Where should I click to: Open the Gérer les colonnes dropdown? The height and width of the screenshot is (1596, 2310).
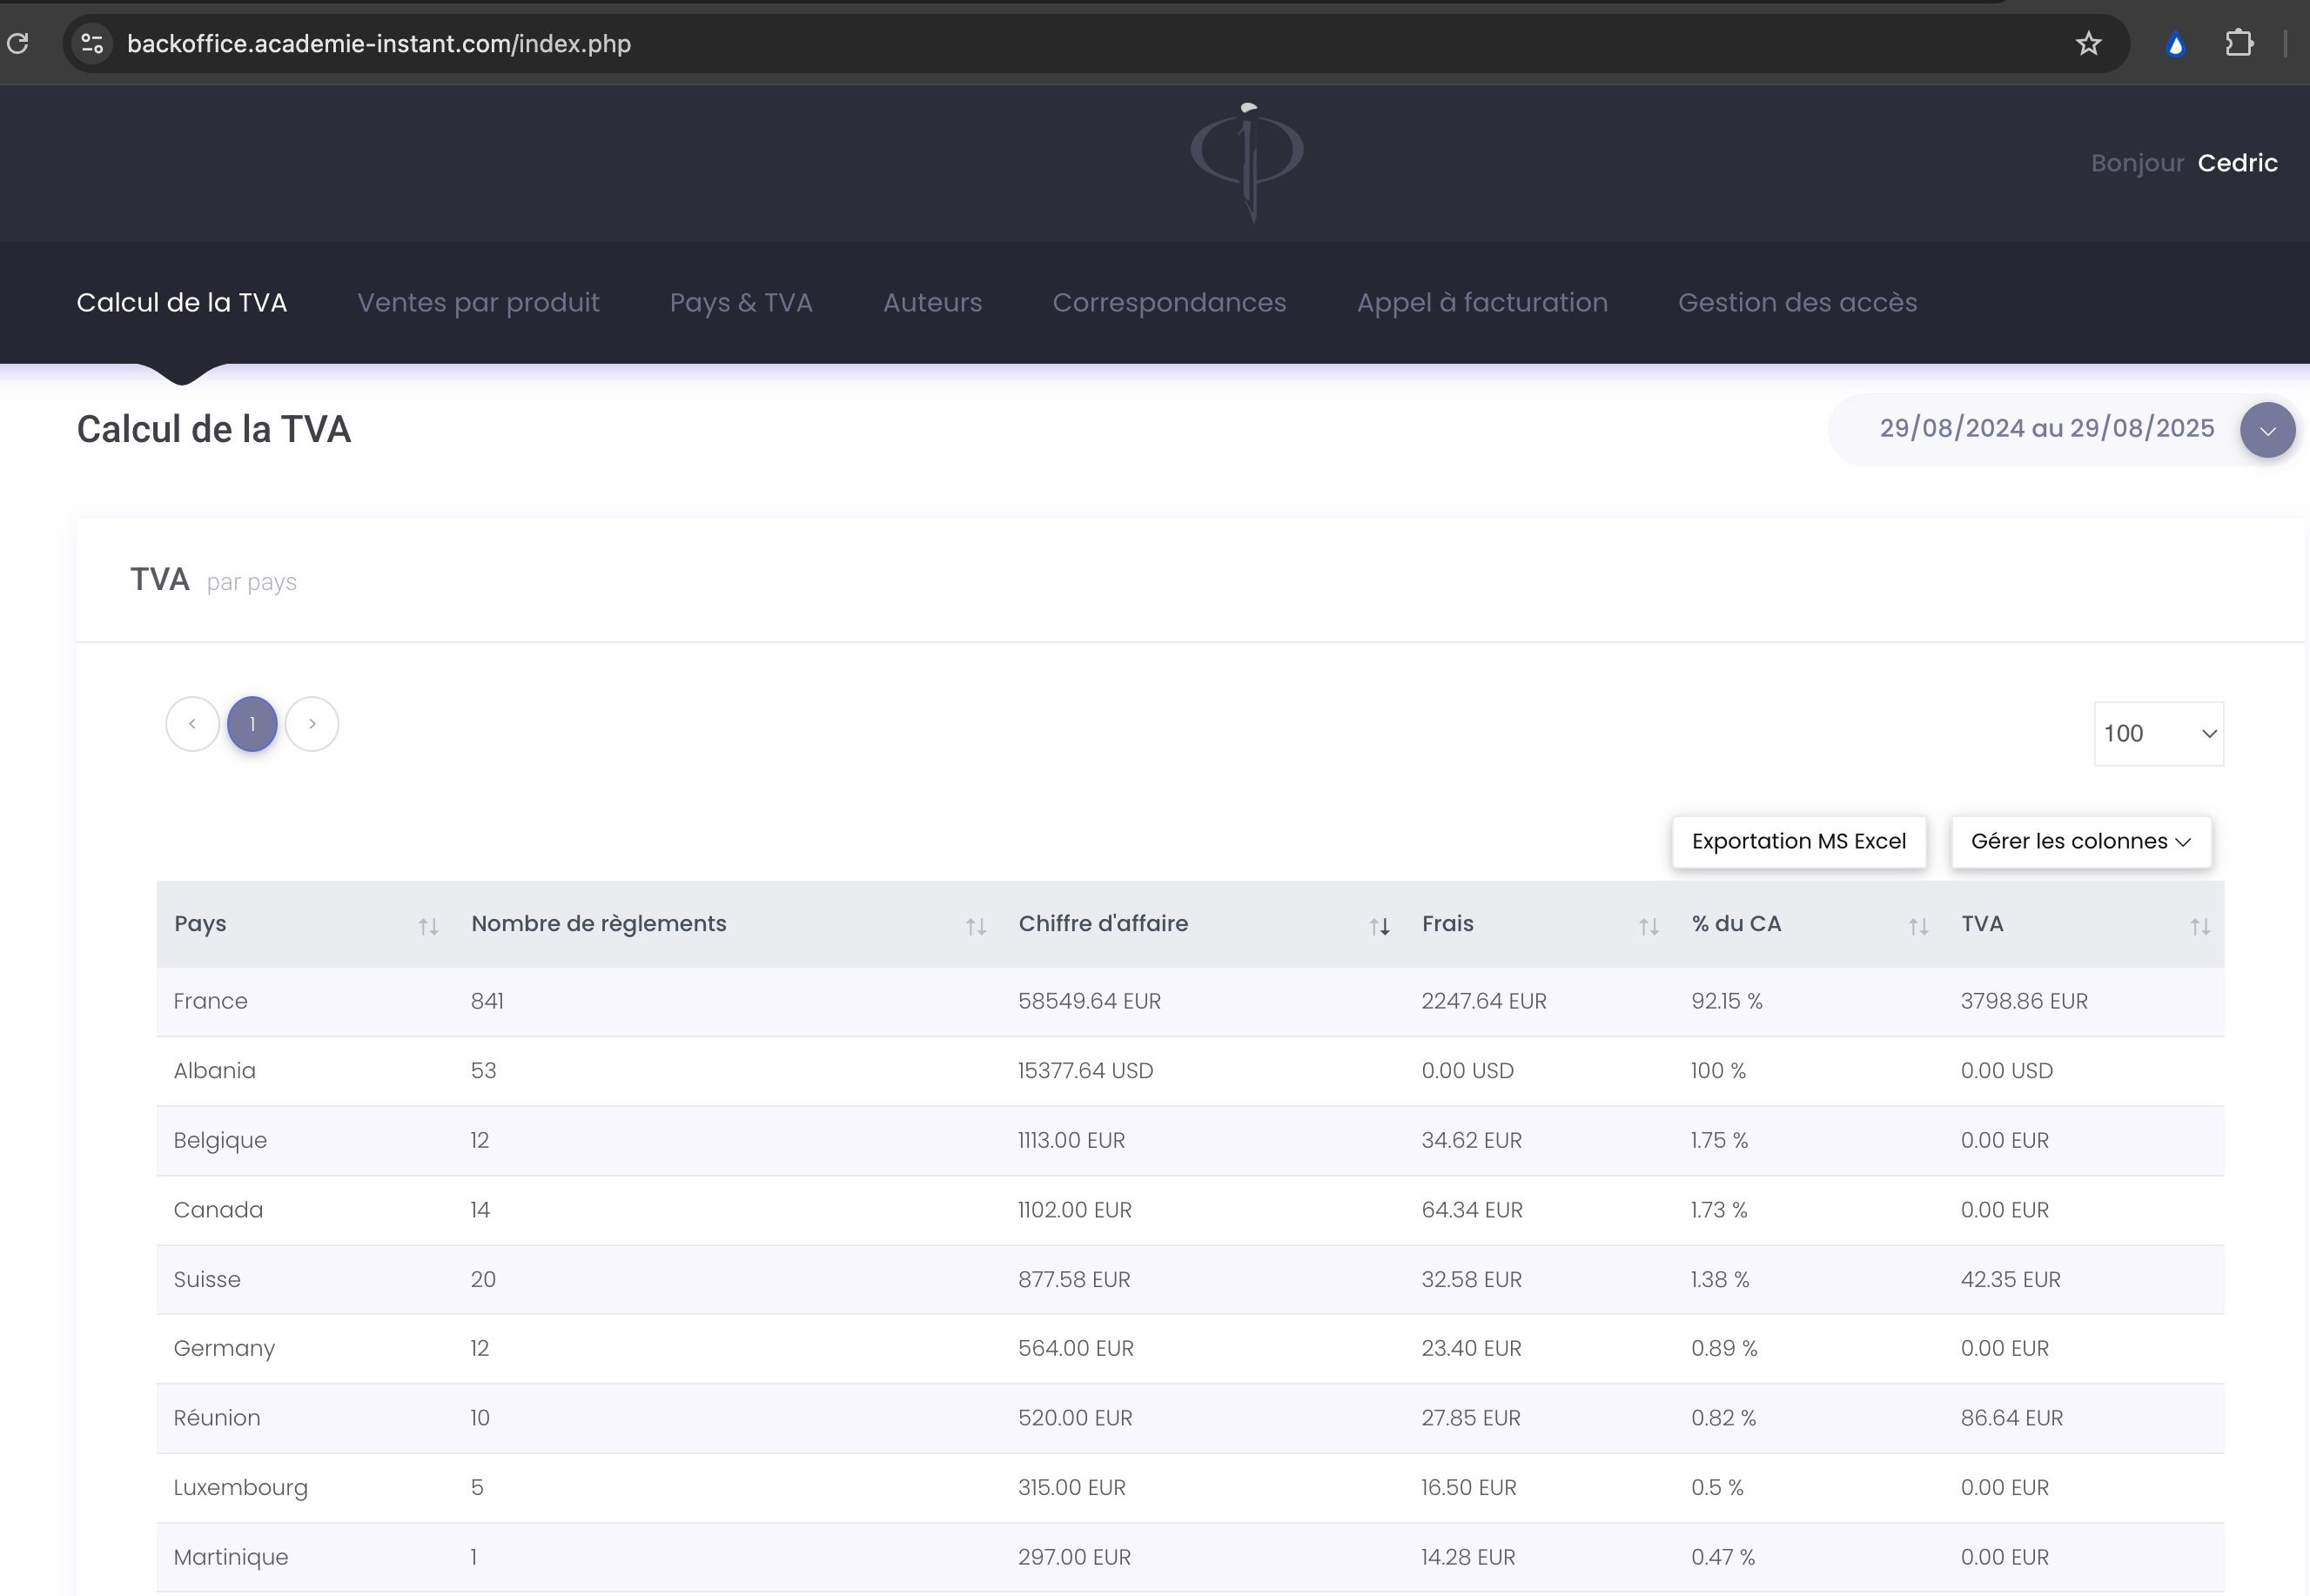point(2080,841)
